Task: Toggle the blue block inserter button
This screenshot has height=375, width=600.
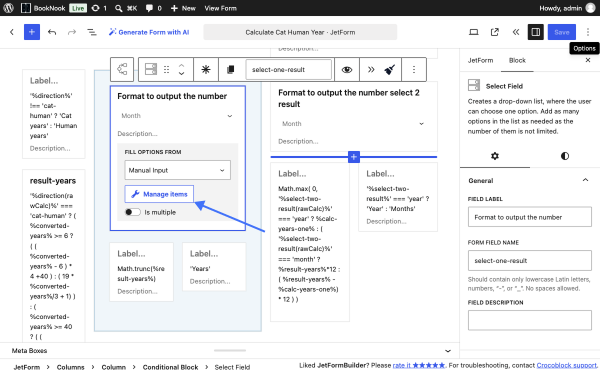Action: coord(32,32)
